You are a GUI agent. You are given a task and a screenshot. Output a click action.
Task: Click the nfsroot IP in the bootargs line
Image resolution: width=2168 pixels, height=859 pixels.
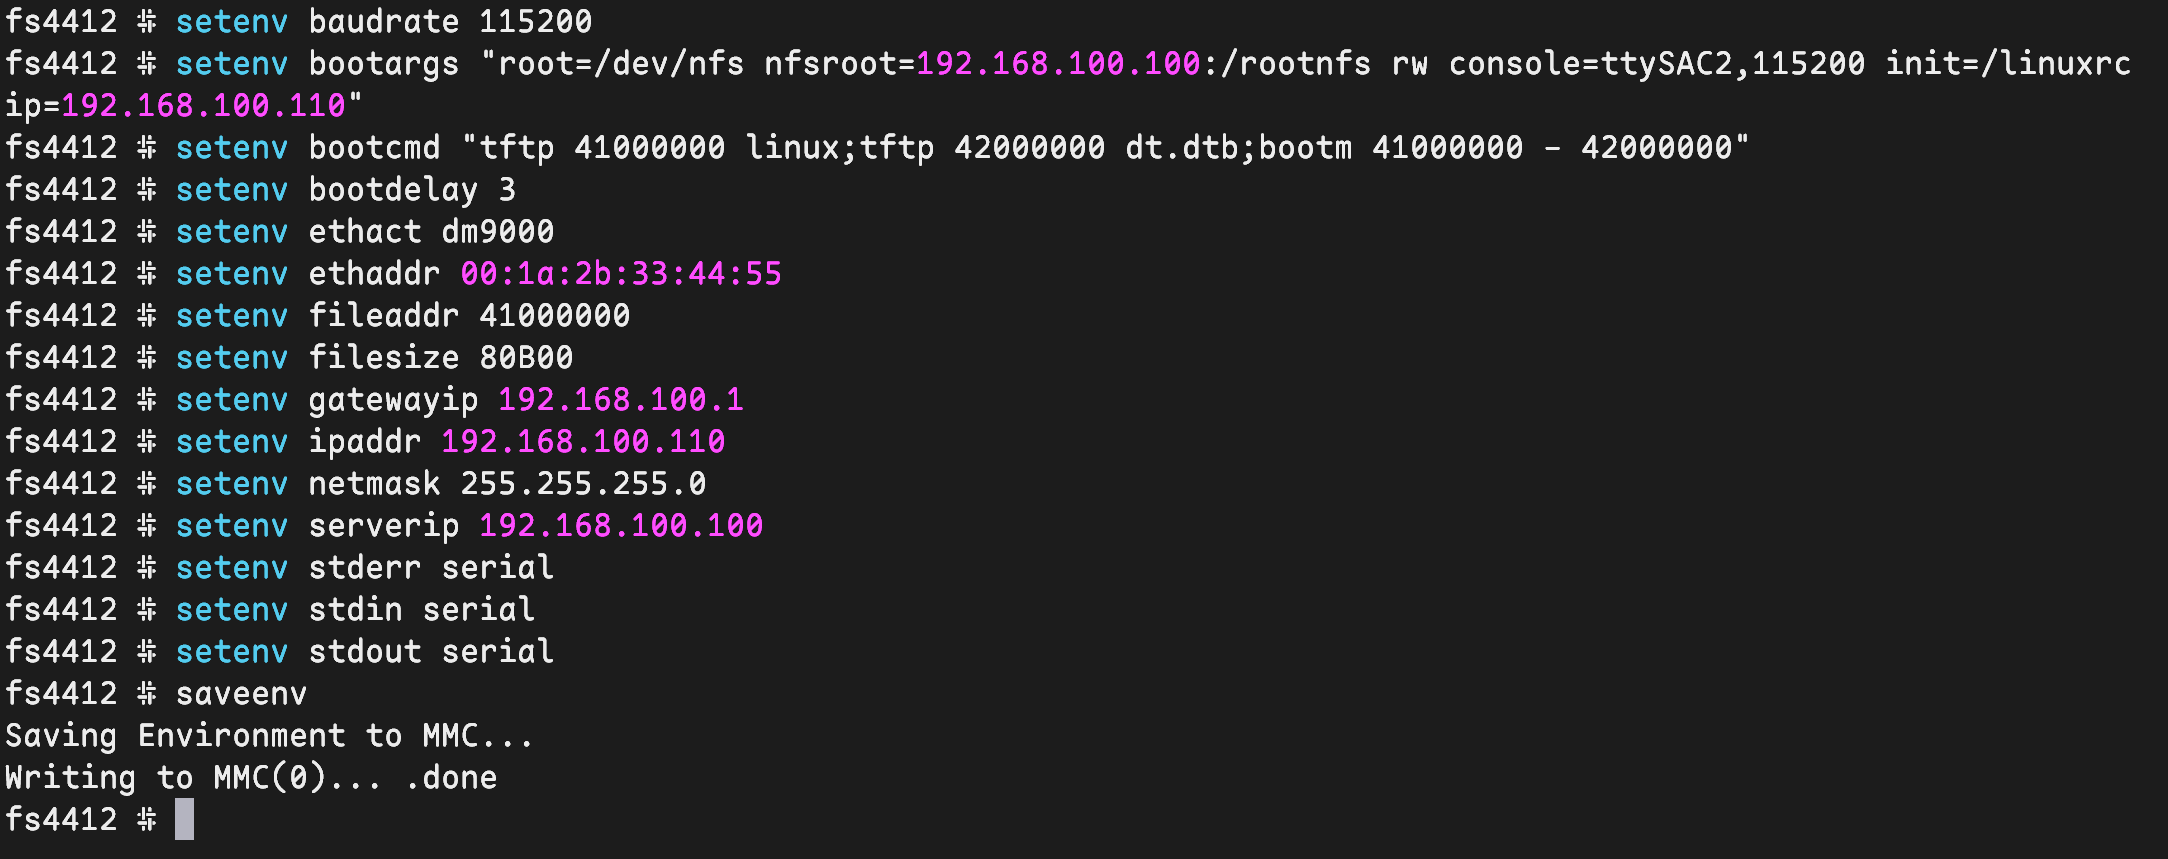(1058, 63)
